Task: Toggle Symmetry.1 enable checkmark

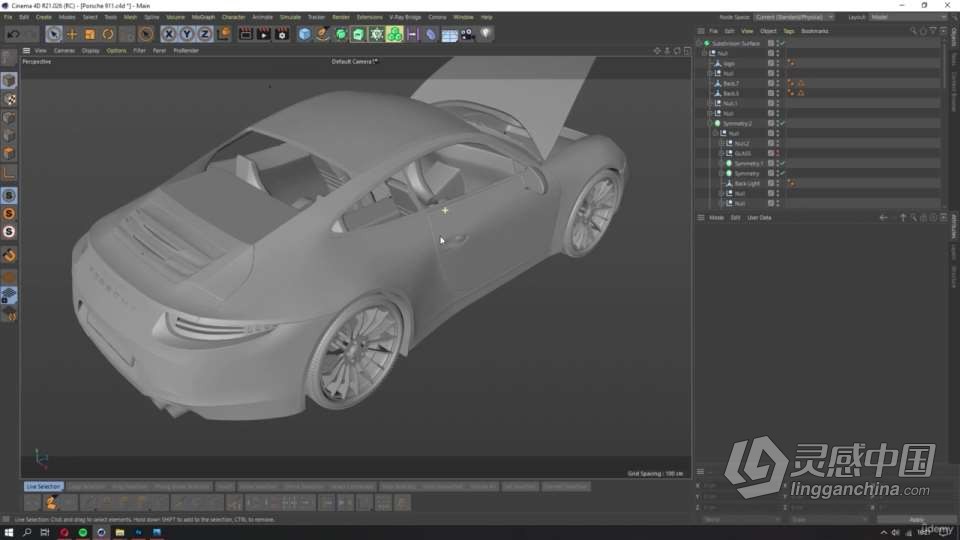Action: pyautogui.click(x=782, y=163)
